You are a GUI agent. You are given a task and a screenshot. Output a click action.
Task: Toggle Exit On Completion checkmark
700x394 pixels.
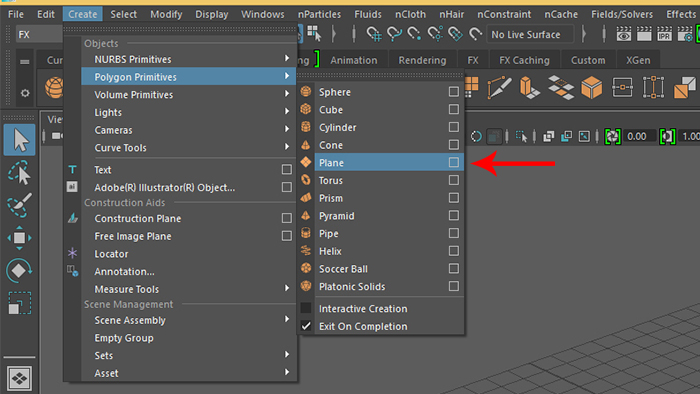tap(306, 326)
